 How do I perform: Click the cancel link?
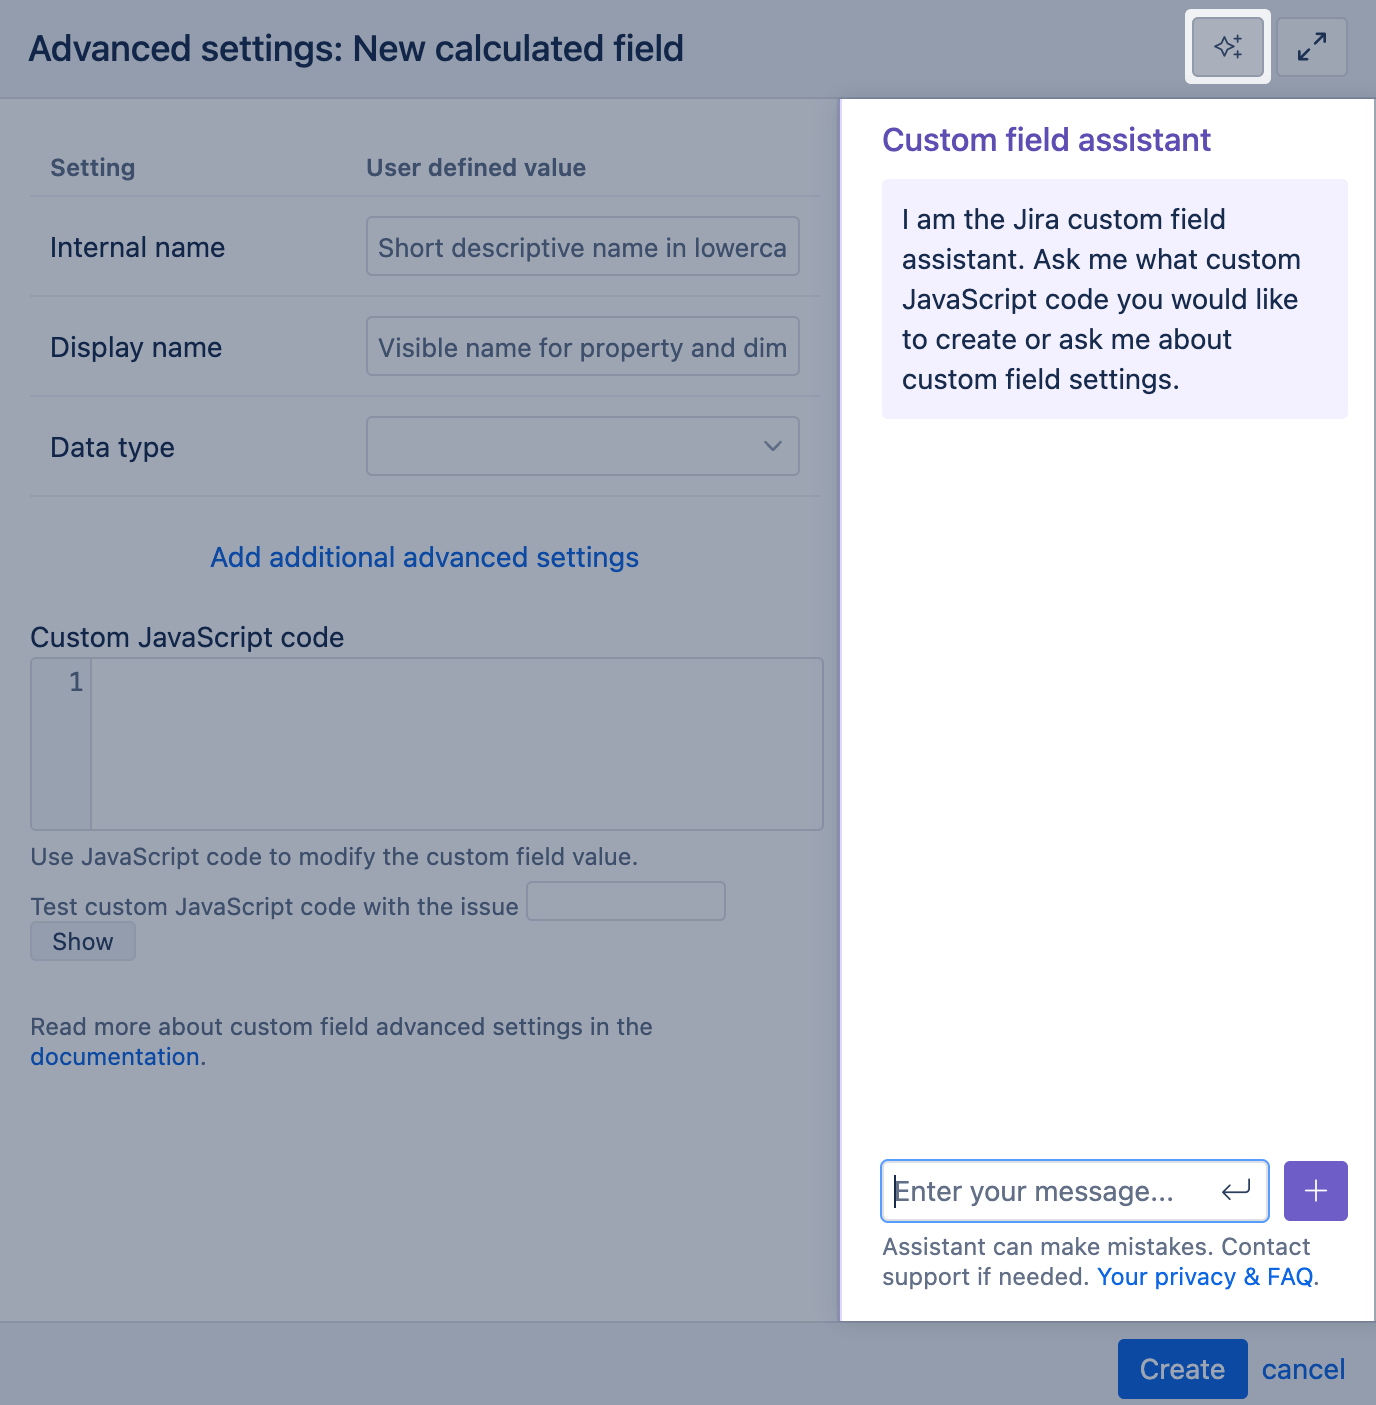click(x=1303, y=1369)
